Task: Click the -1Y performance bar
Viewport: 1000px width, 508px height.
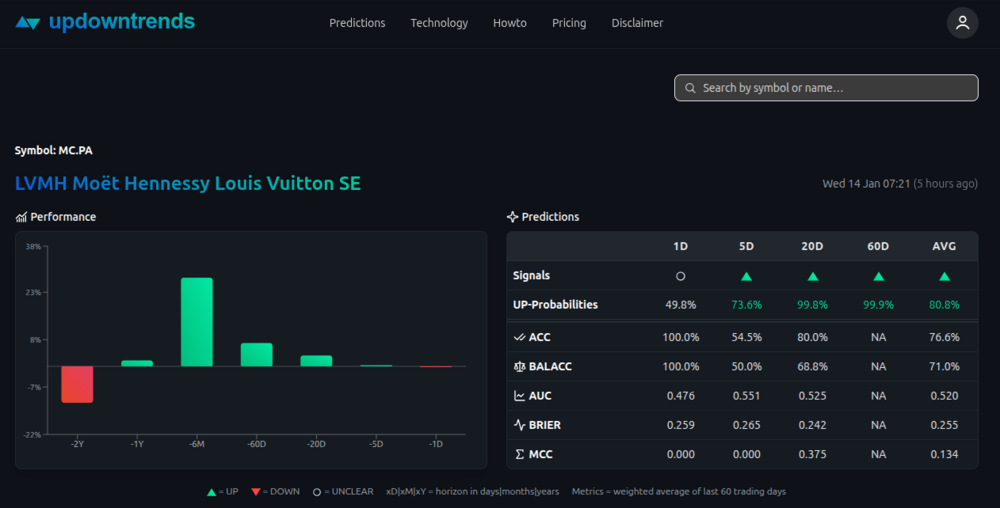Action: 137,363
